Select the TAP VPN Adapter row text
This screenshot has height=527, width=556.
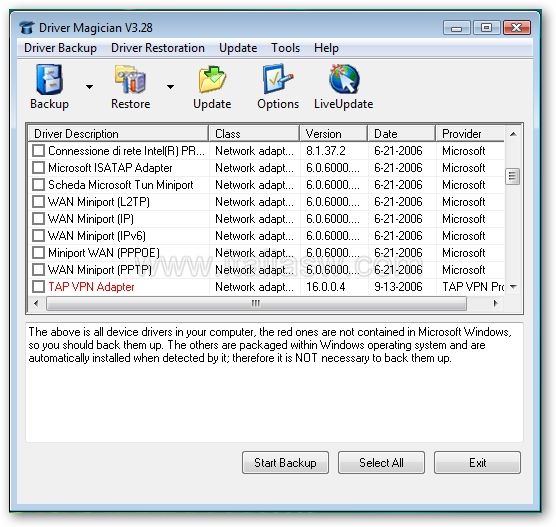pyautogui.click(x=91, y=287)
